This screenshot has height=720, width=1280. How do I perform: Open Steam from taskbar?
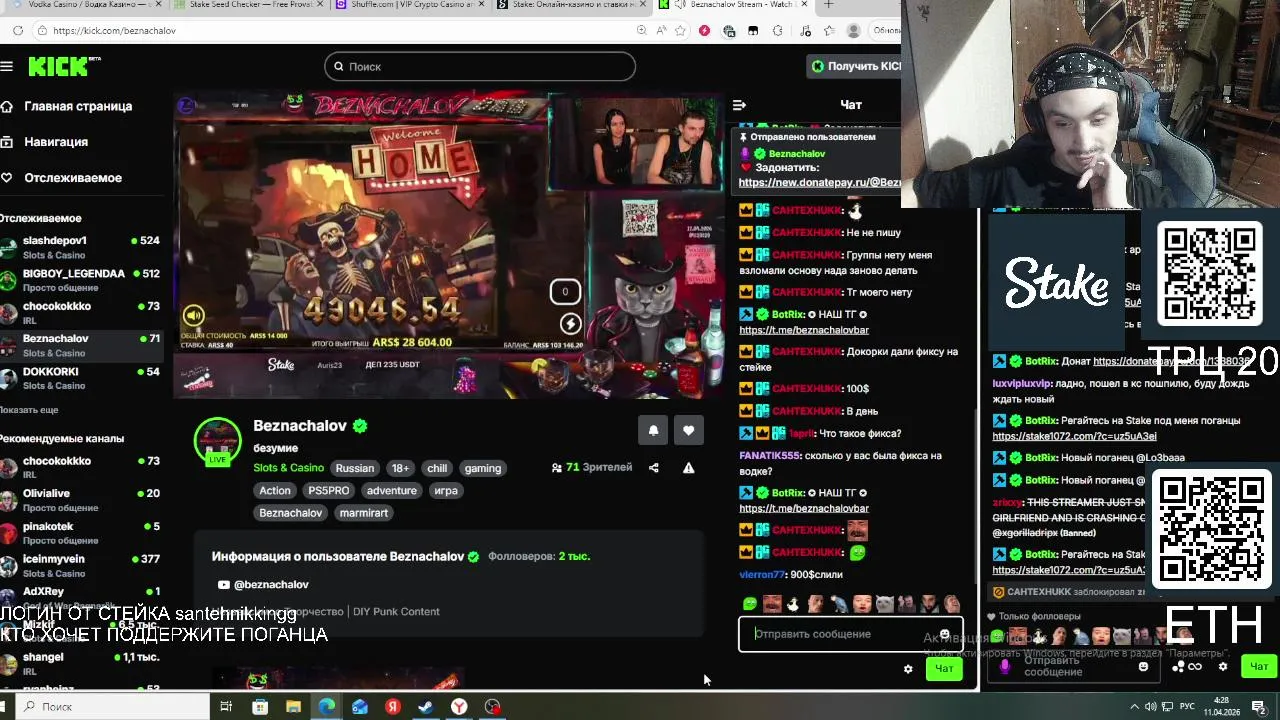[426, 707]
